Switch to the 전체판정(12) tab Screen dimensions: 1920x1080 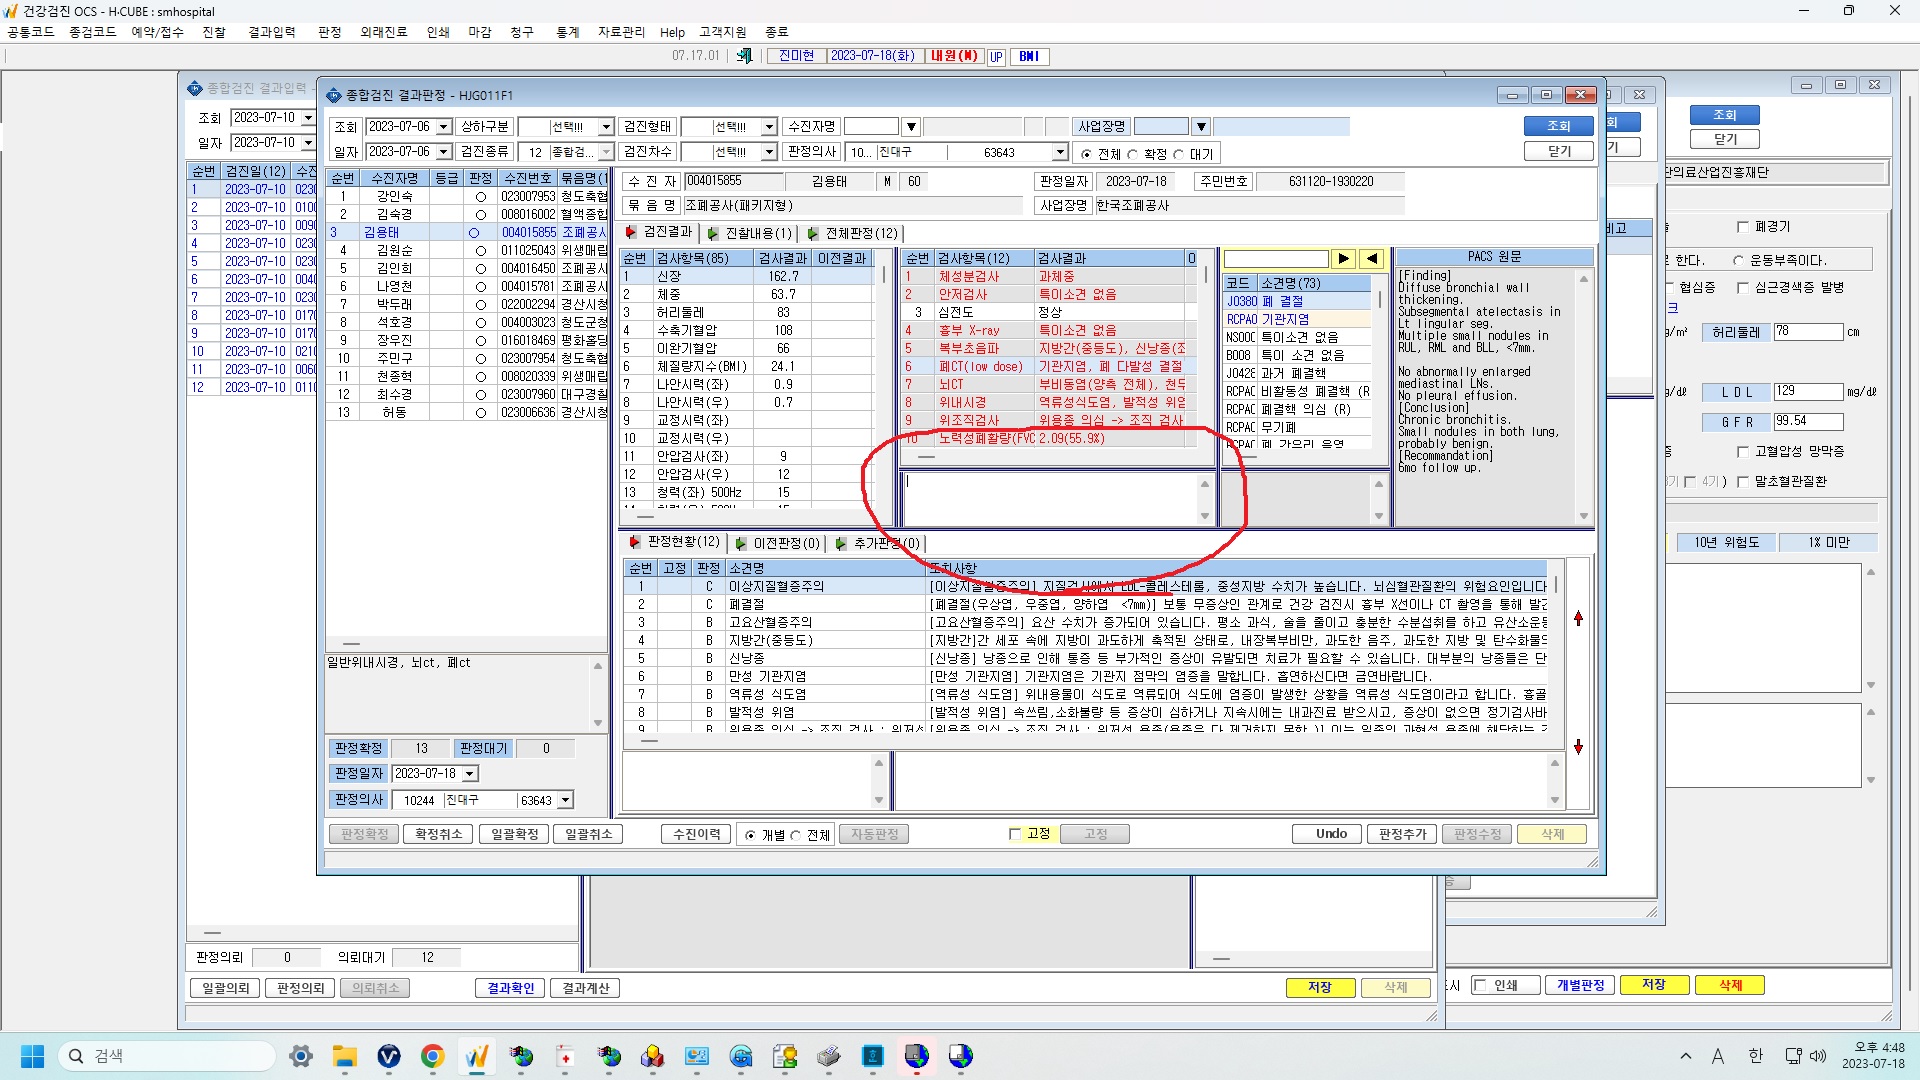point(853,233)
